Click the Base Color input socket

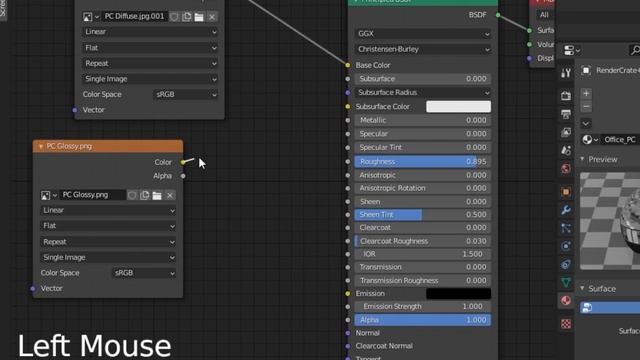348,65
